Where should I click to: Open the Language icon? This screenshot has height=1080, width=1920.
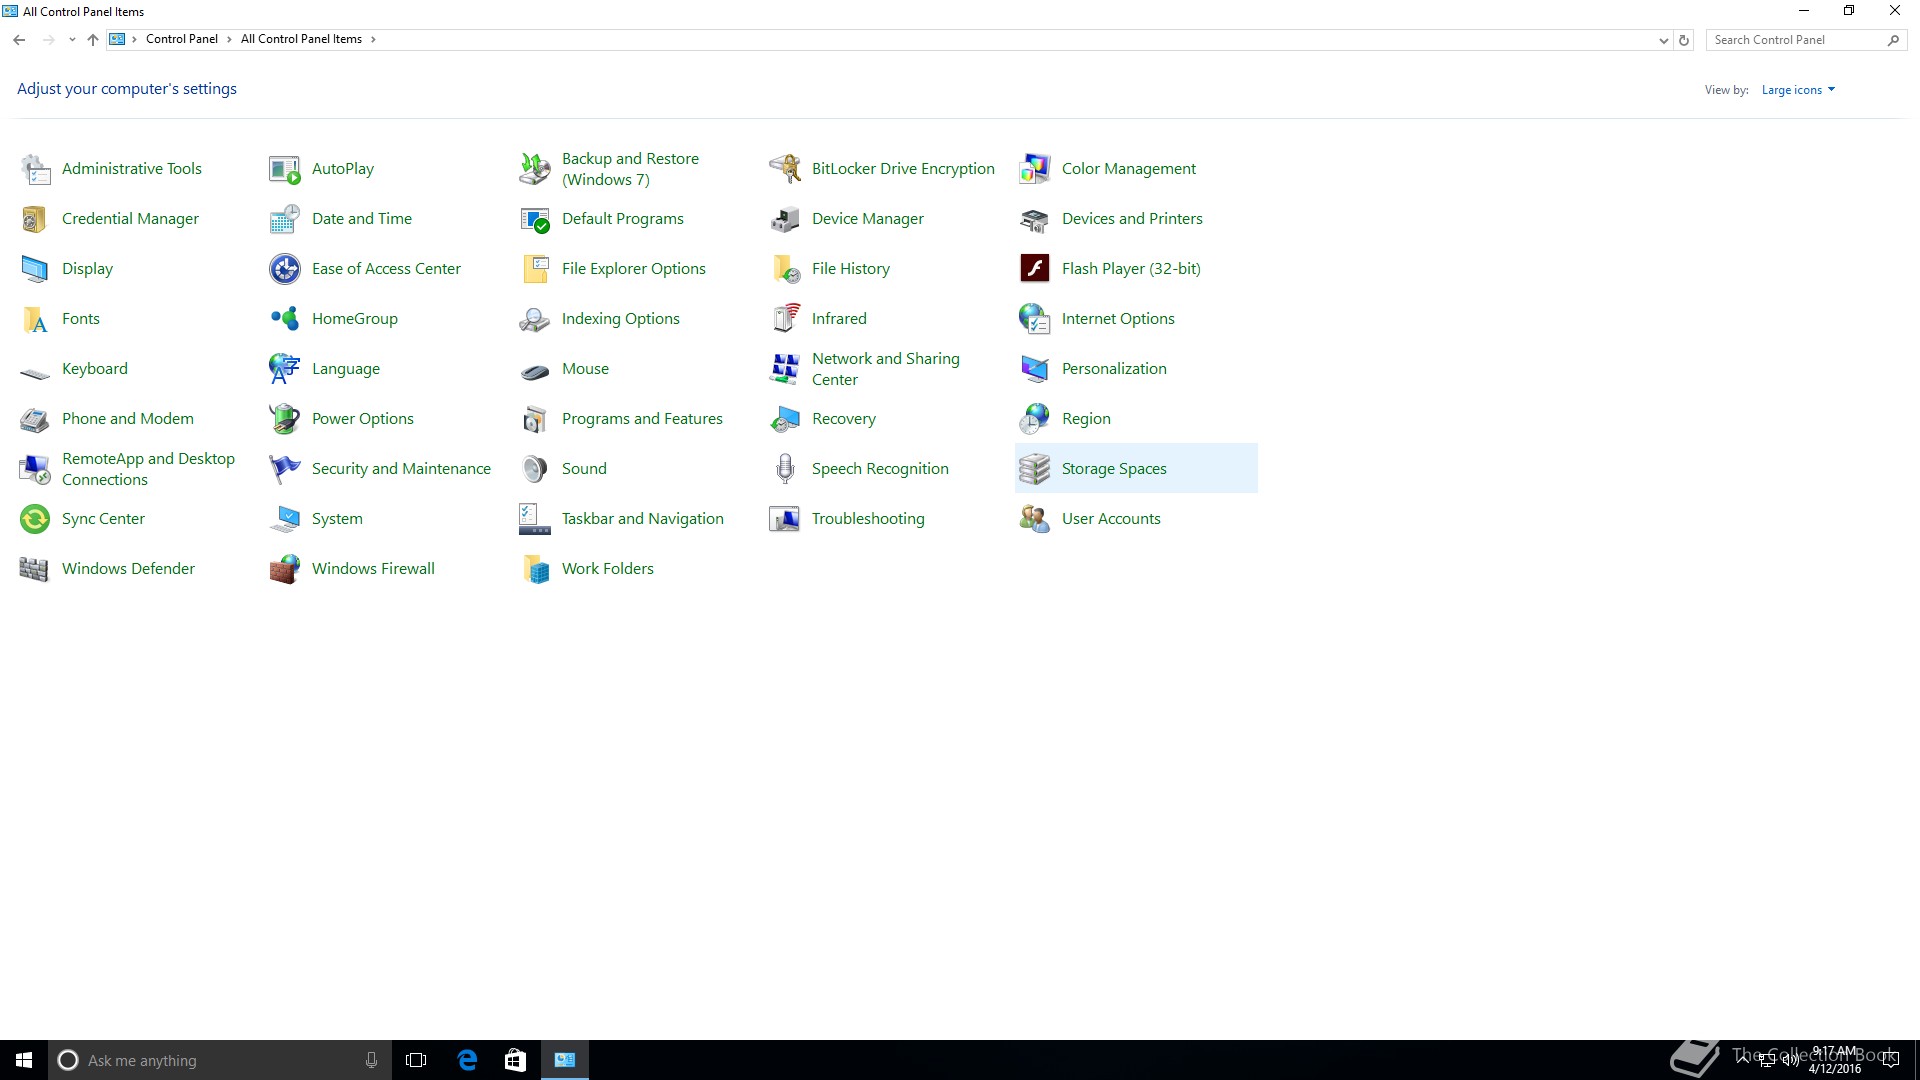tap(285, 369)
